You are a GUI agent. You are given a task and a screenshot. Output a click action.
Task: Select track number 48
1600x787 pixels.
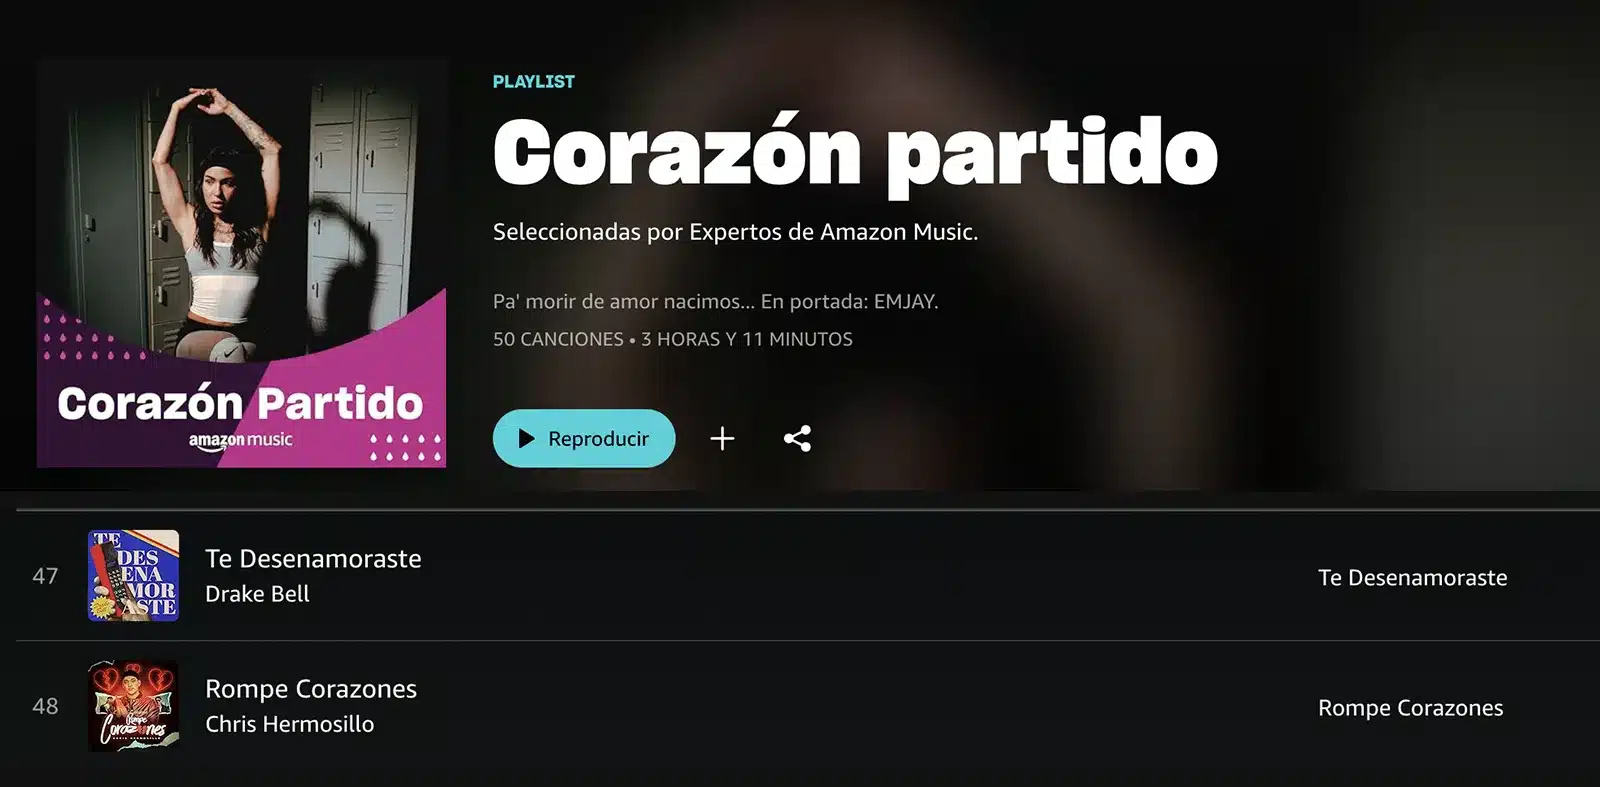coord(45,706)
